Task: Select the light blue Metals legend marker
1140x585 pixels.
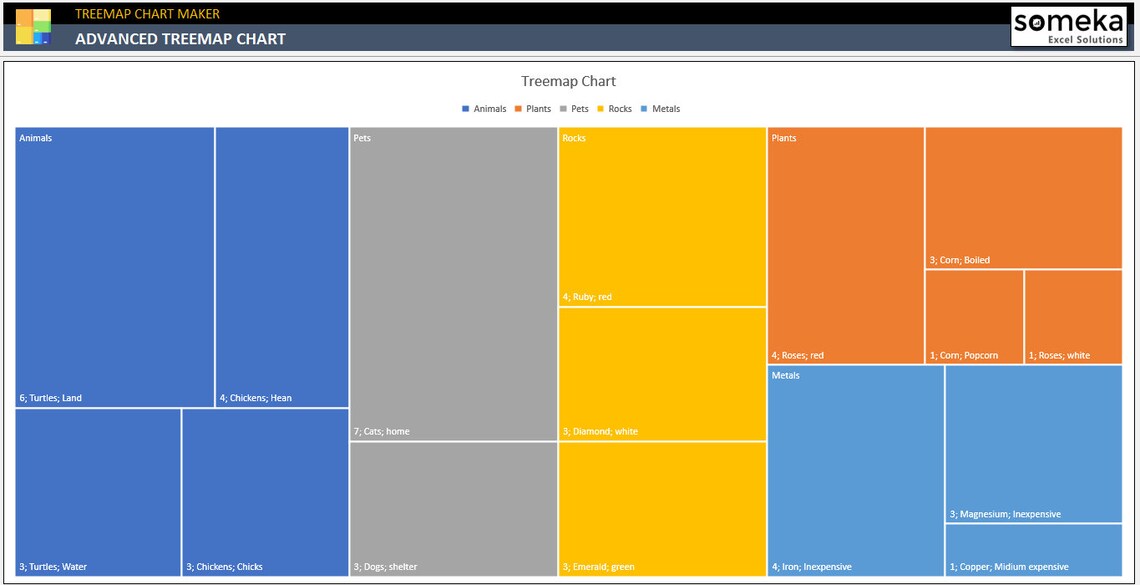Action: point(644,108)
